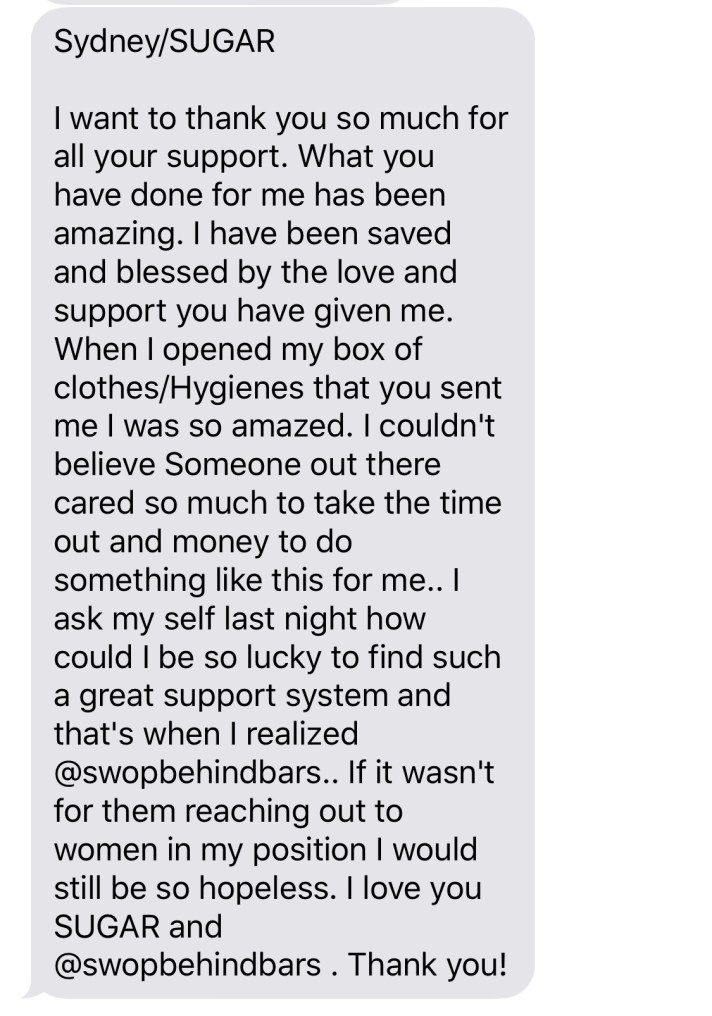Screen dimensions: 712x1016
Task: Tap the word 'clothes/Hygienes'
Action: pyautogui.click(x=179, y=388)
